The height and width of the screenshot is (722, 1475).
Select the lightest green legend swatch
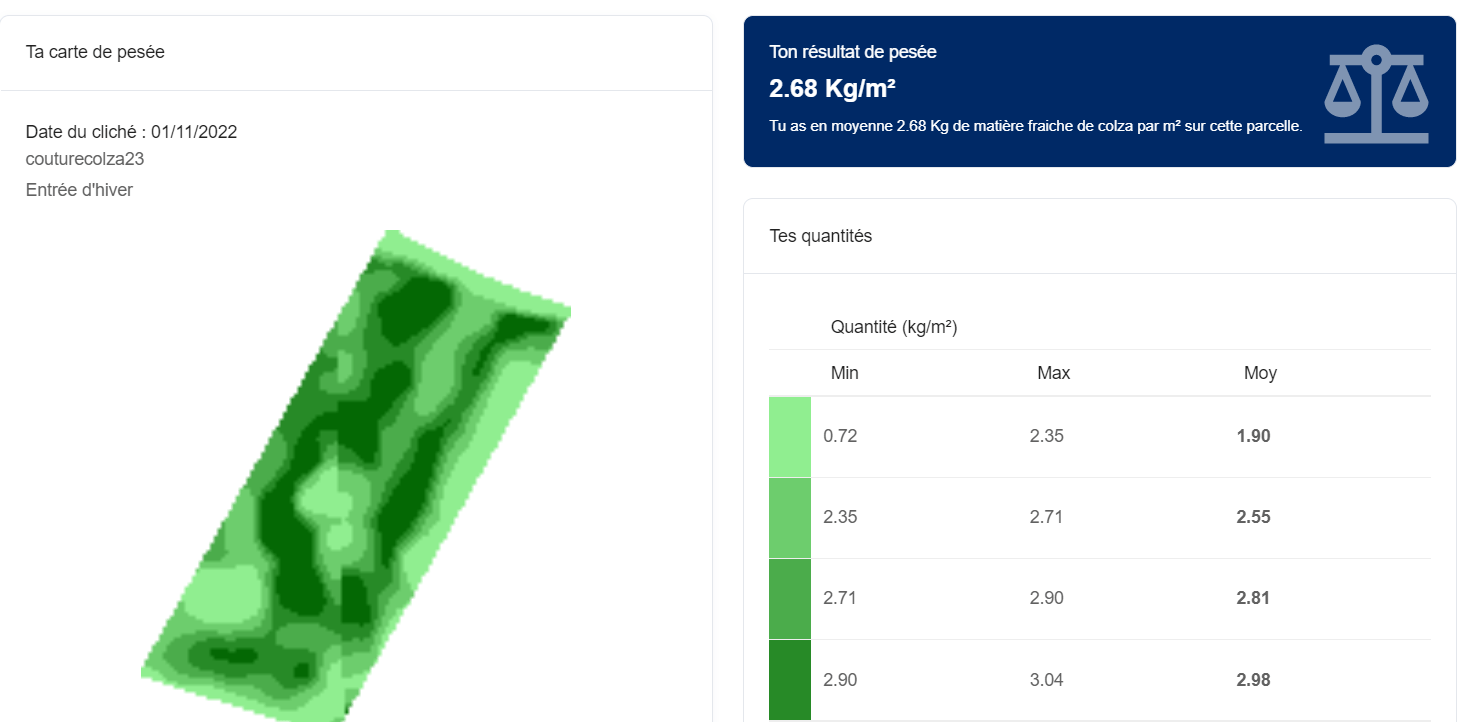click(790, 437)
